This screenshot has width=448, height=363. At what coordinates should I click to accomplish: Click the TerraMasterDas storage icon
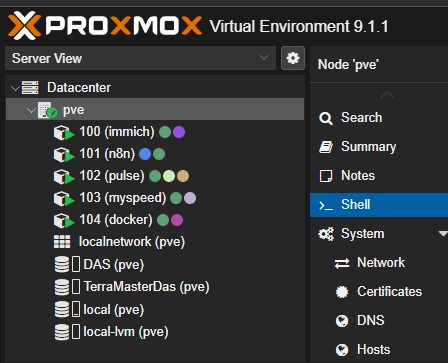[62, 287]
